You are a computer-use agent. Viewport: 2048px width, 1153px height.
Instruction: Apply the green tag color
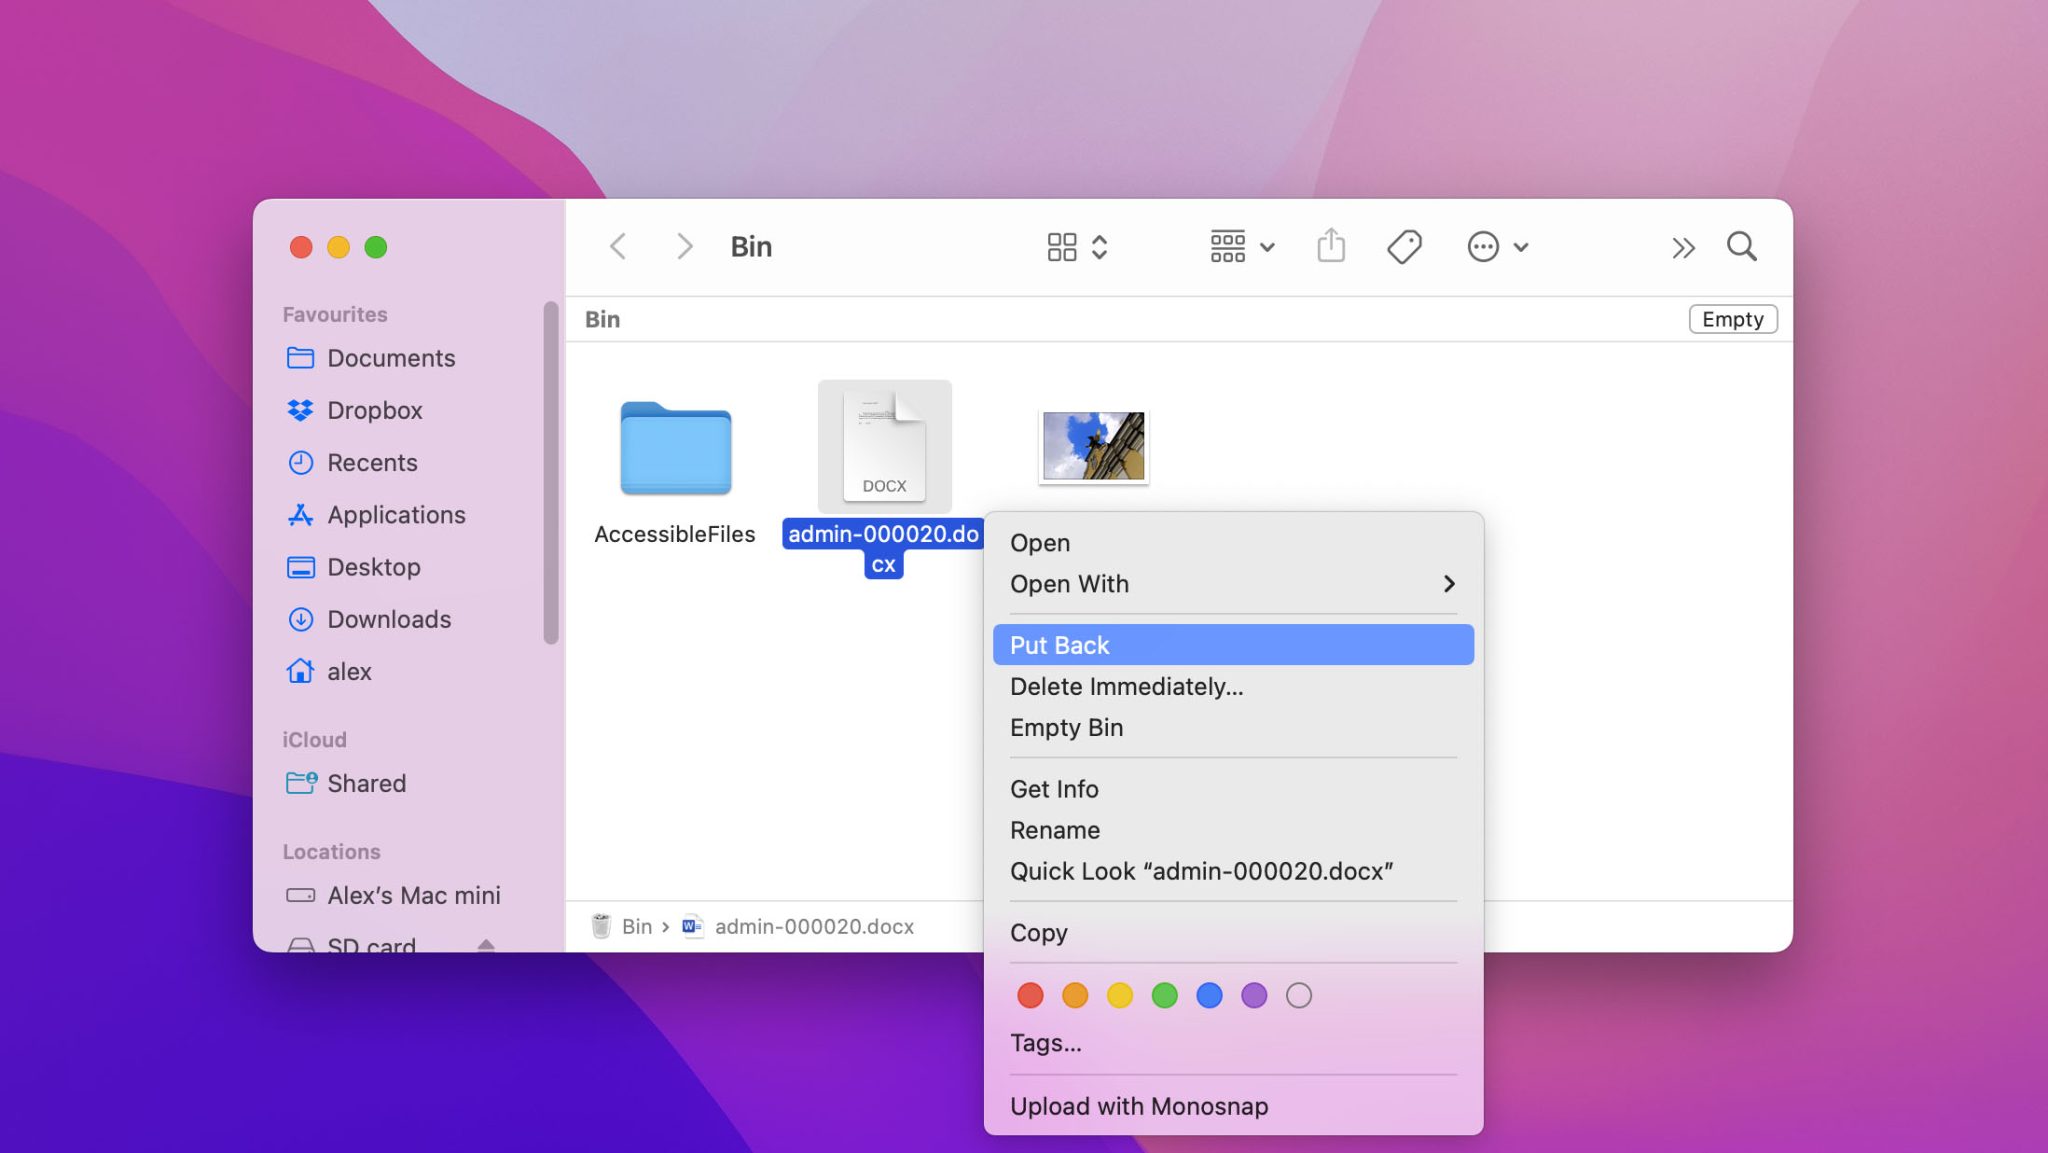[1164, 995]
